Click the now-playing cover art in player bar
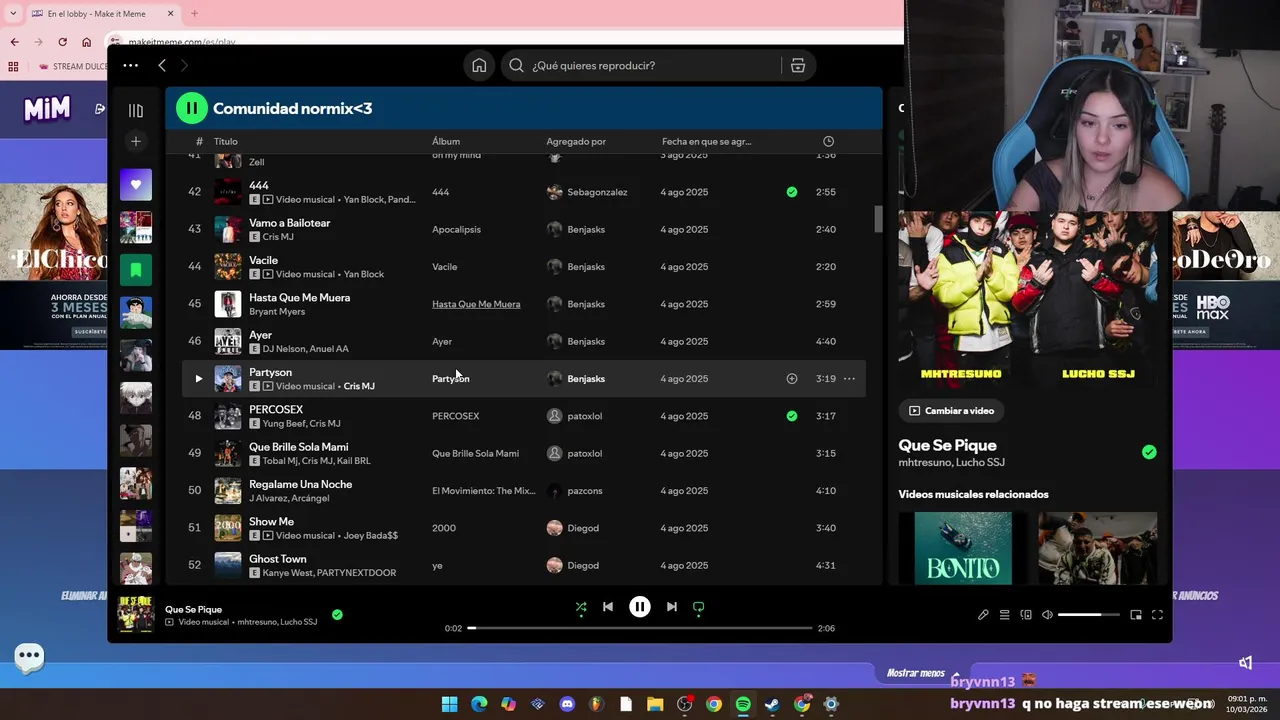This screenshot has width=1280, height=720. (x=135, y=613)
